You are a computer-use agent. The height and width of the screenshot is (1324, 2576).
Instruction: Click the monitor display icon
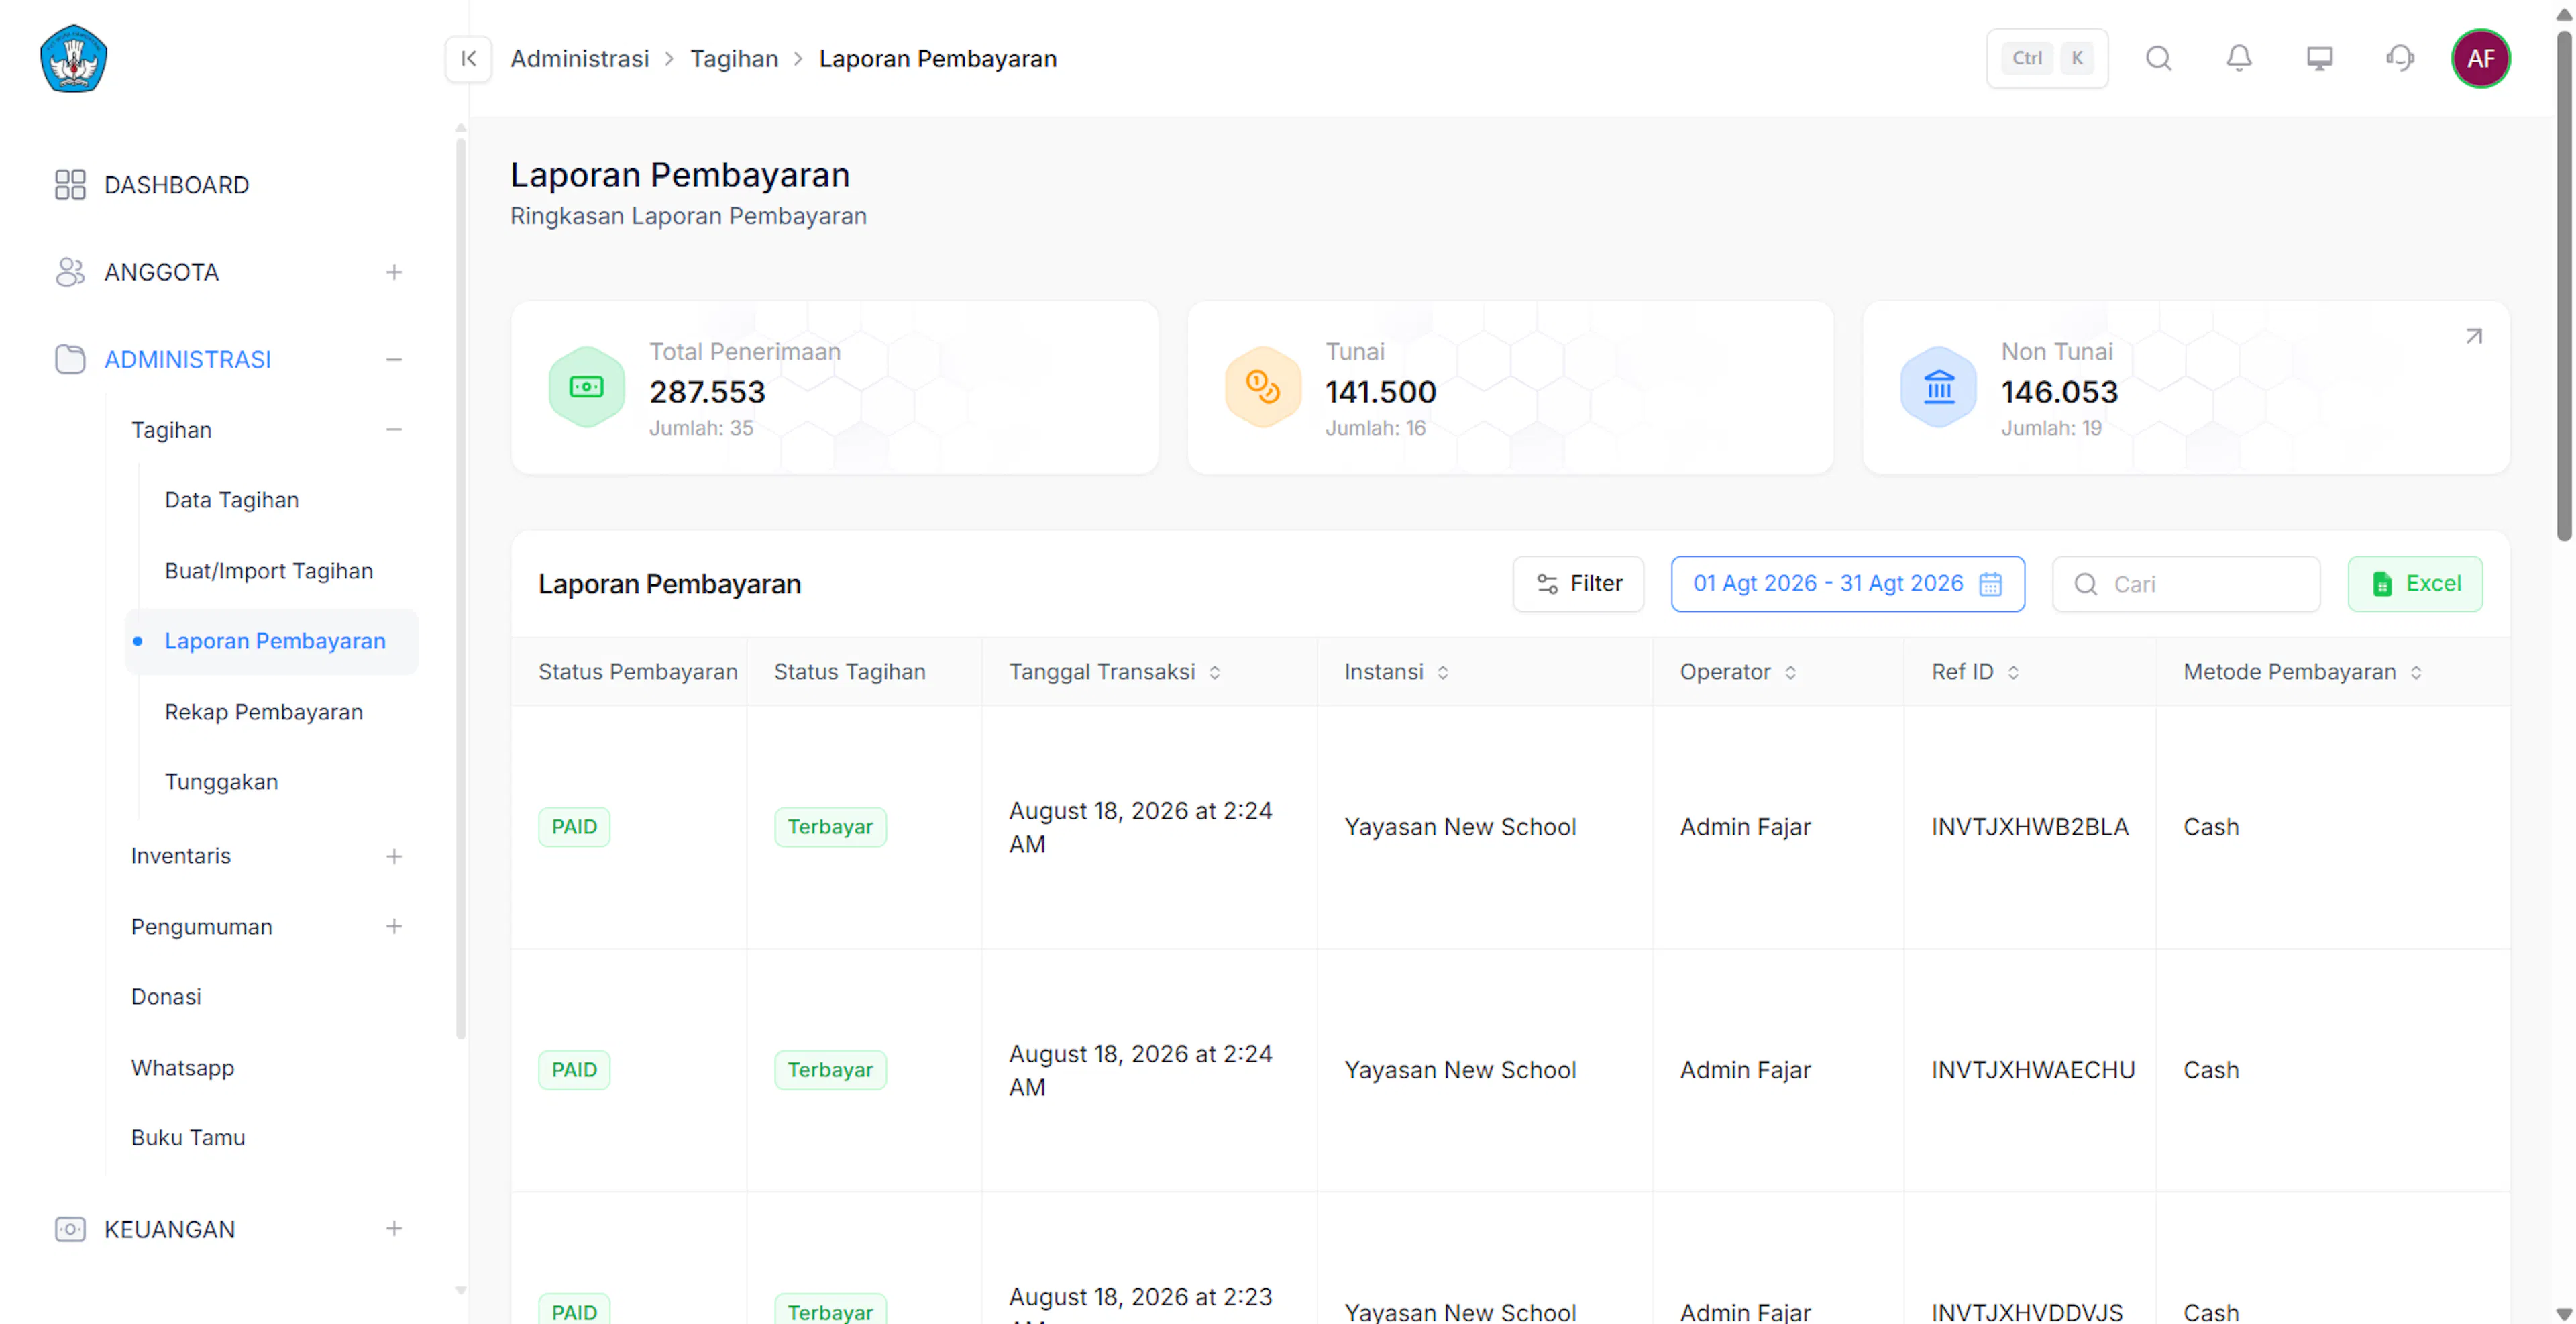(2319, 59)
